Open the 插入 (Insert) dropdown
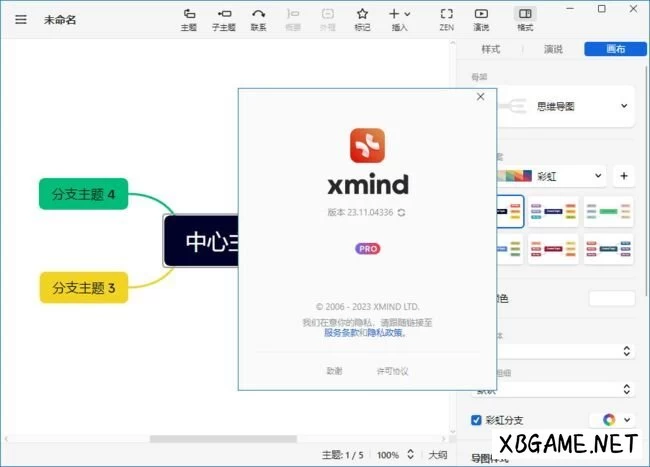 pos(400,15)
